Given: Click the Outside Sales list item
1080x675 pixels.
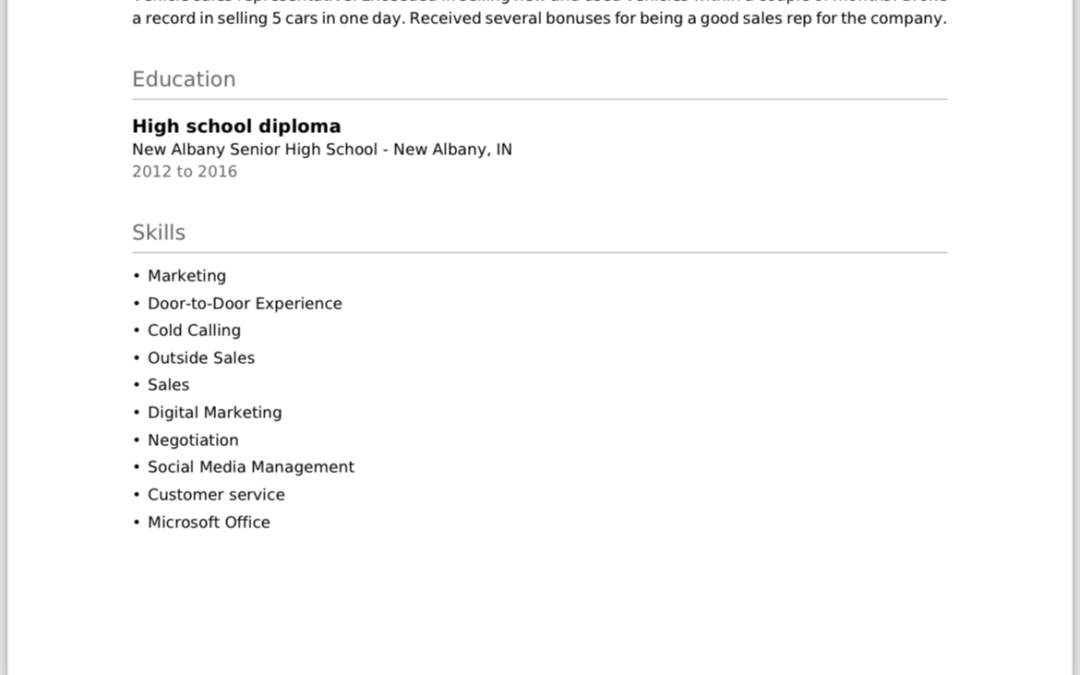Looking at the screenshot, I should pos(201,357).
